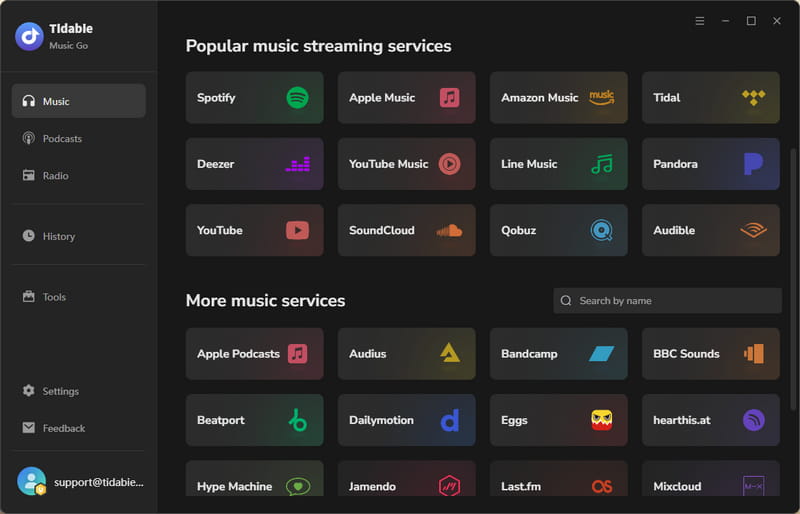Open the Apple Music service card
800x514 pixels.
point(406,97)
